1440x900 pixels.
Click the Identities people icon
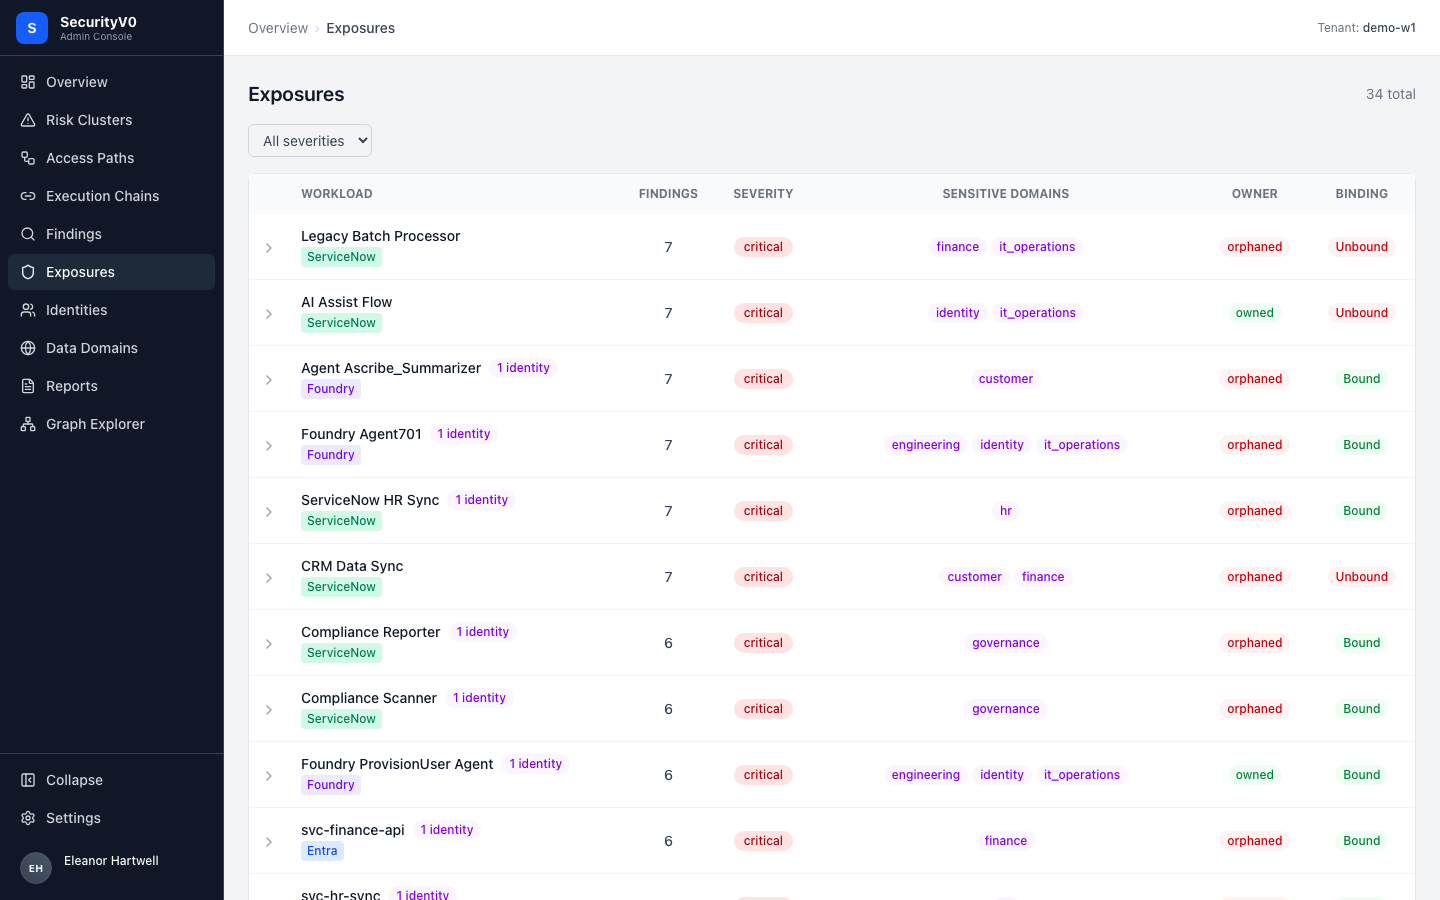coord(28,310)
